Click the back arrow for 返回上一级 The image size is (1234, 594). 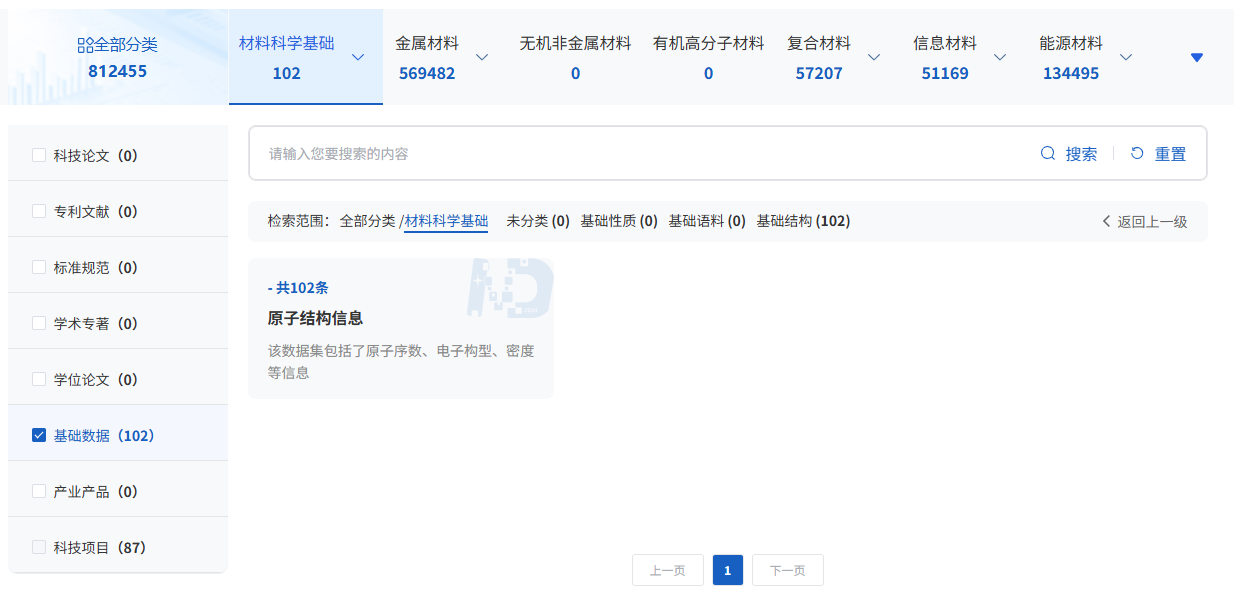(x=1107, y=221)
